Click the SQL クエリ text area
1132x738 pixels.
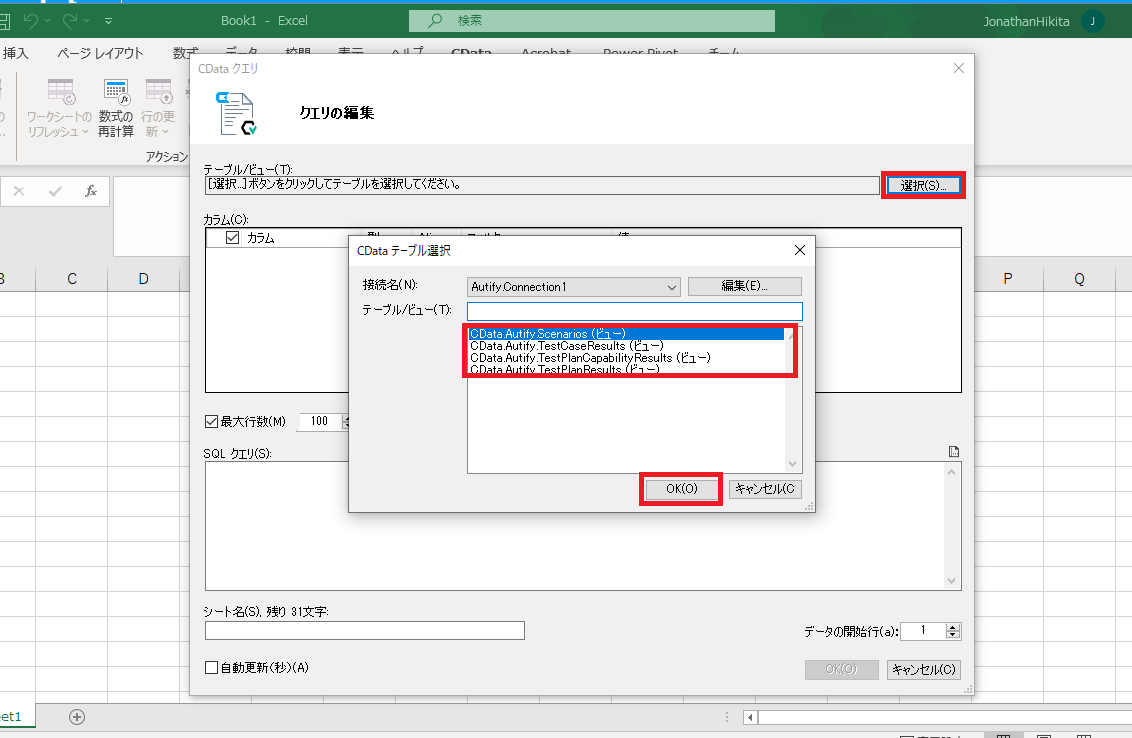click(x=575, y=526)
